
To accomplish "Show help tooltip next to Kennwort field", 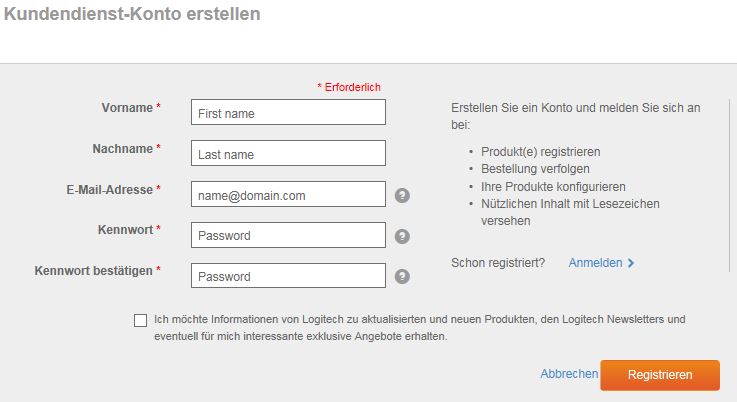I will tap(402, 236).
